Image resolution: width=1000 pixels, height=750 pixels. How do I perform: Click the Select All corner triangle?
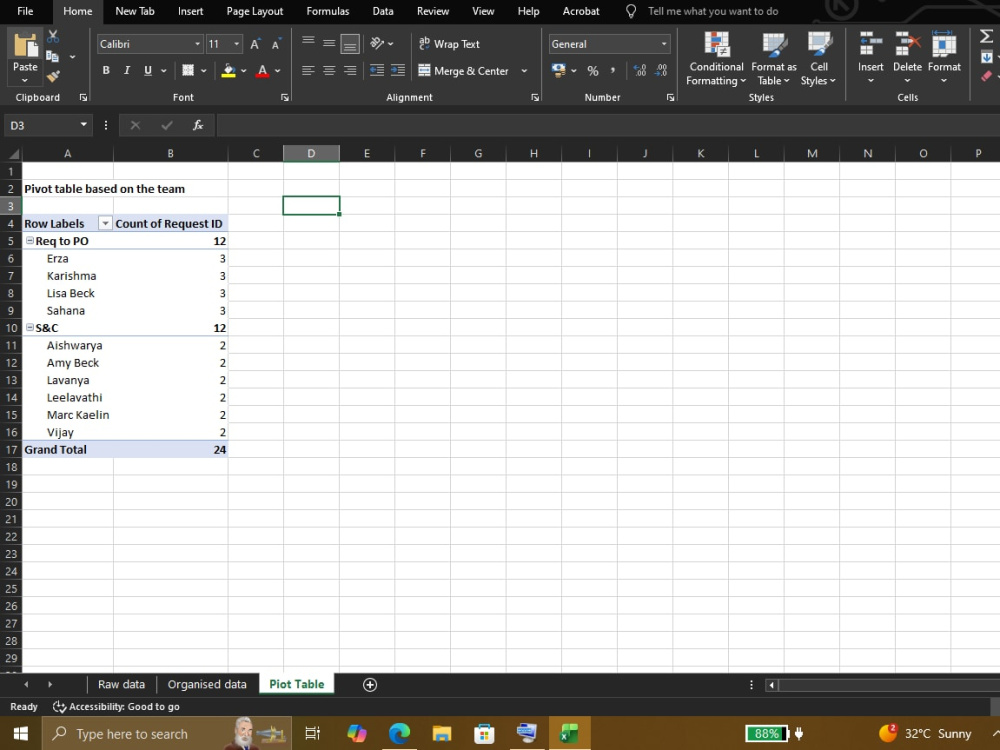coord(12,154)
